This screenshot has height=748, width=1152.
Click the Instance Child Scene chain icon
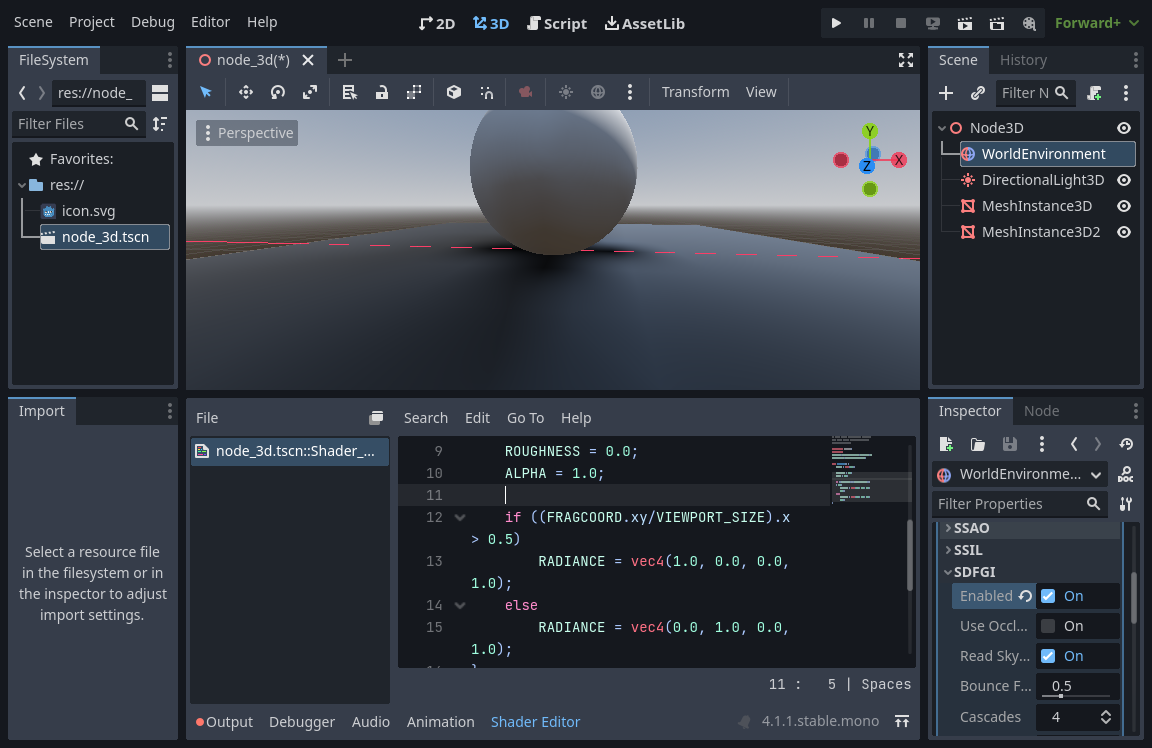[x=977, y=92]
